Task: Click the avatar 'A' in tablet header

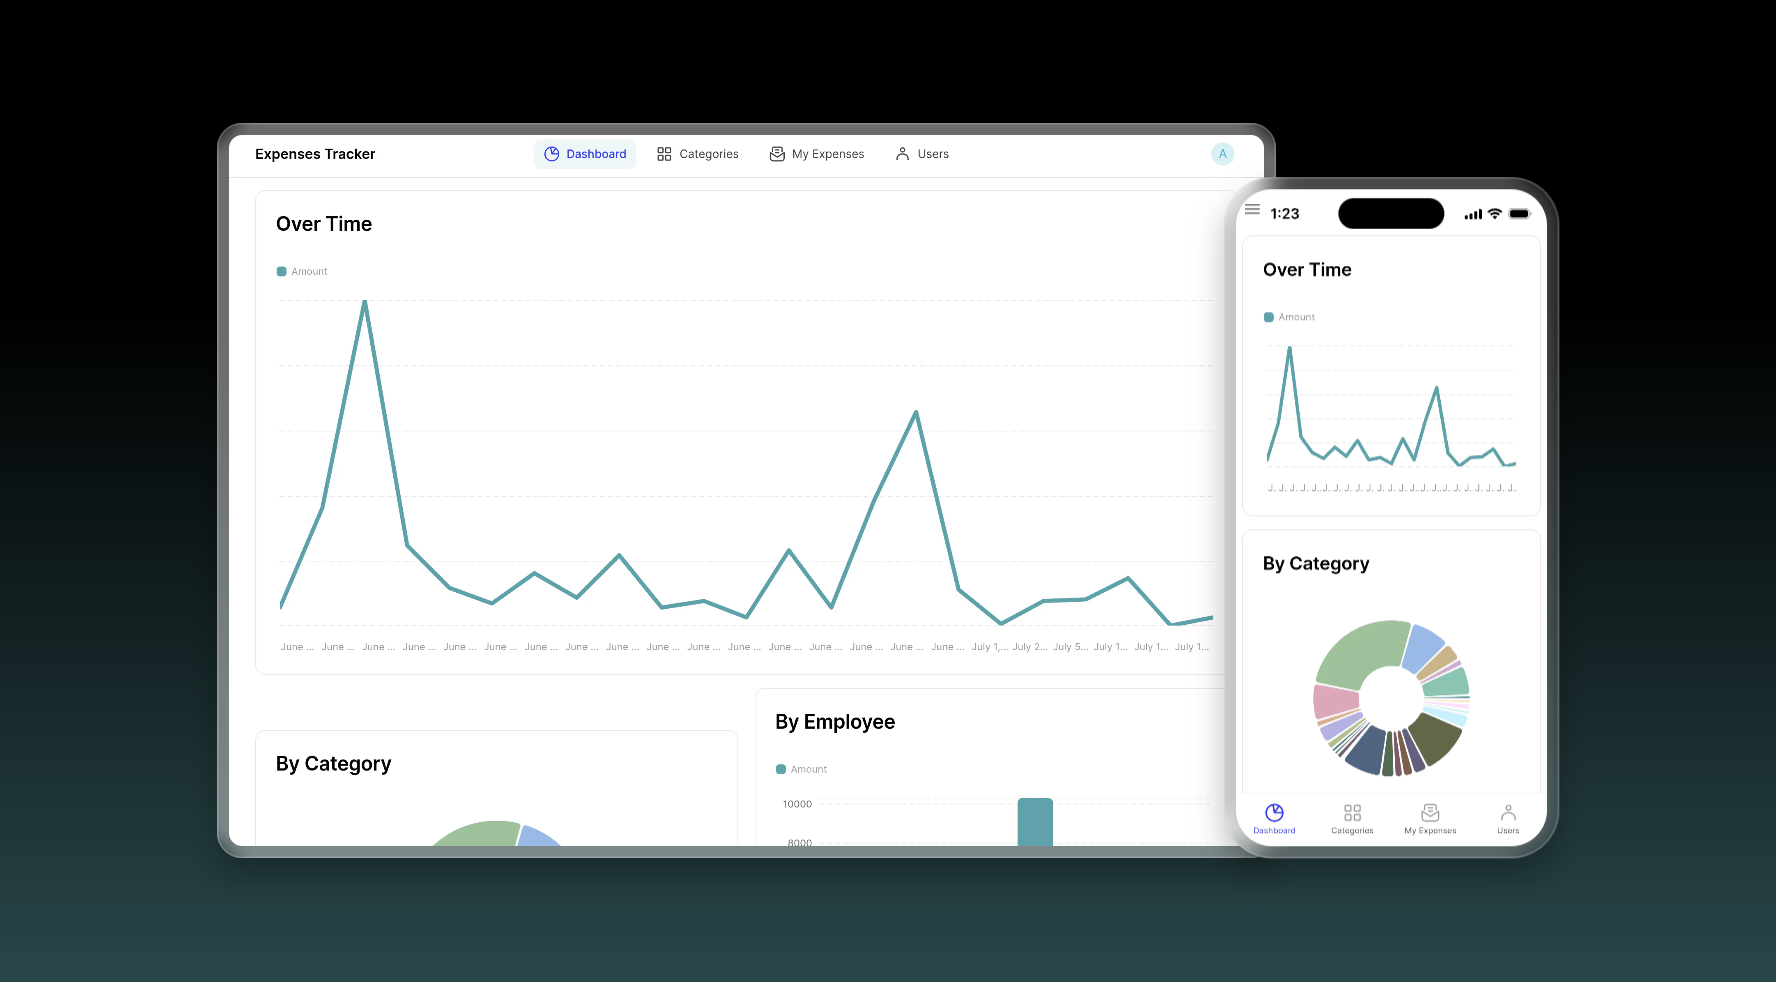Action: 1222,154
